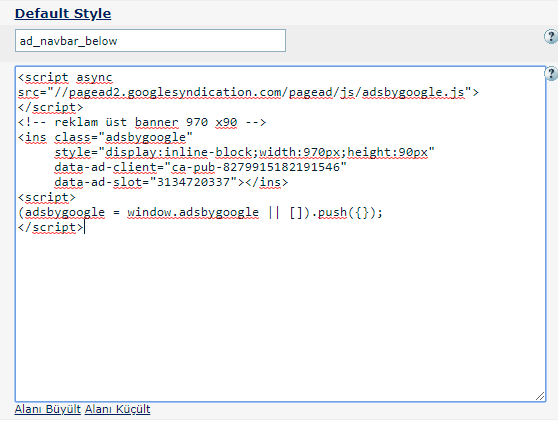Click the help icon beside code textarea
Viewport: 558px width, 424px height.
pyautogui.click(x=551, y=74)
